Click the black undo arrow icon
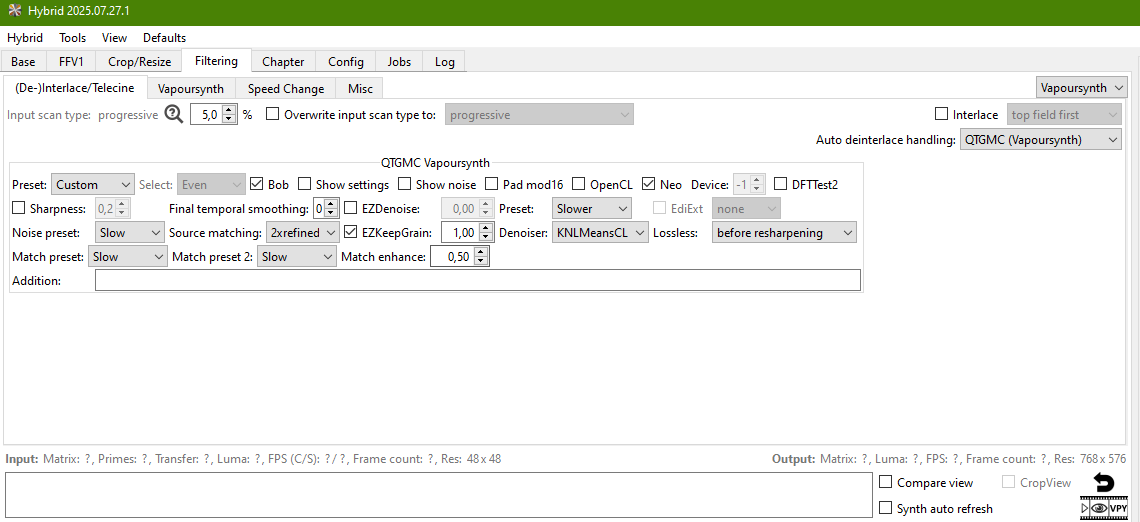The height and width of the screenshot is (522, 1140). [x=1103, y=483]
